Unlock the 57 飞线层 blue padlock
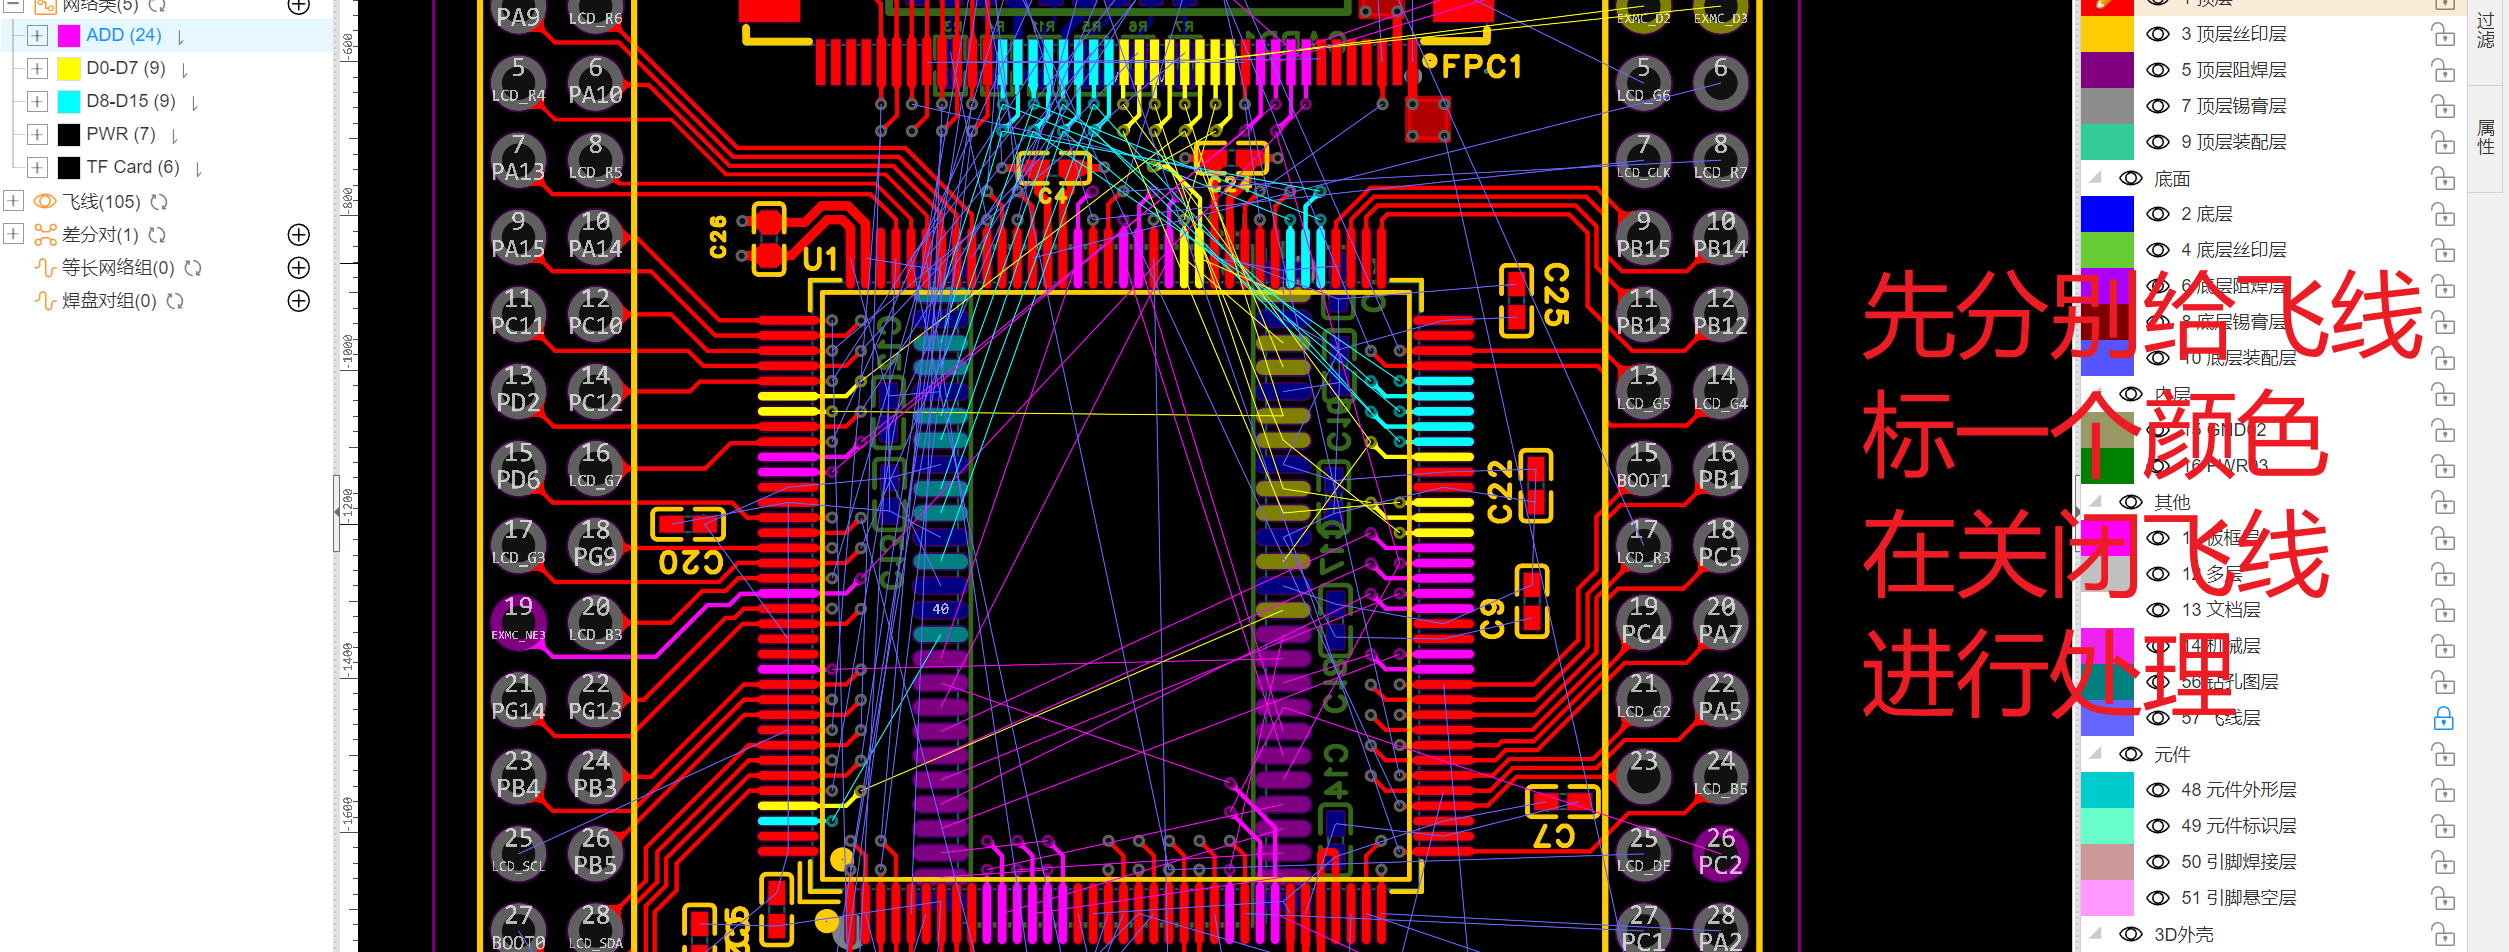The width and height of the screenshot is (2509, 952). pyautogui.click(x=2443, y=718)
